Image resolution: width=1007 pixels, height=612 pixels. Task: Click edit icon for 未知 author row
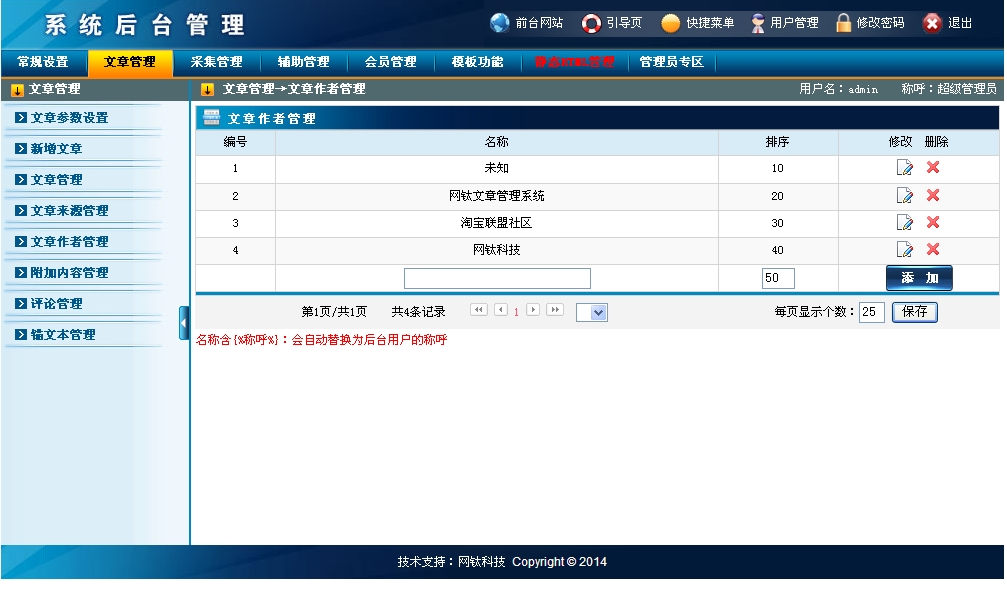pyautogui.click(x=905, y=168)
